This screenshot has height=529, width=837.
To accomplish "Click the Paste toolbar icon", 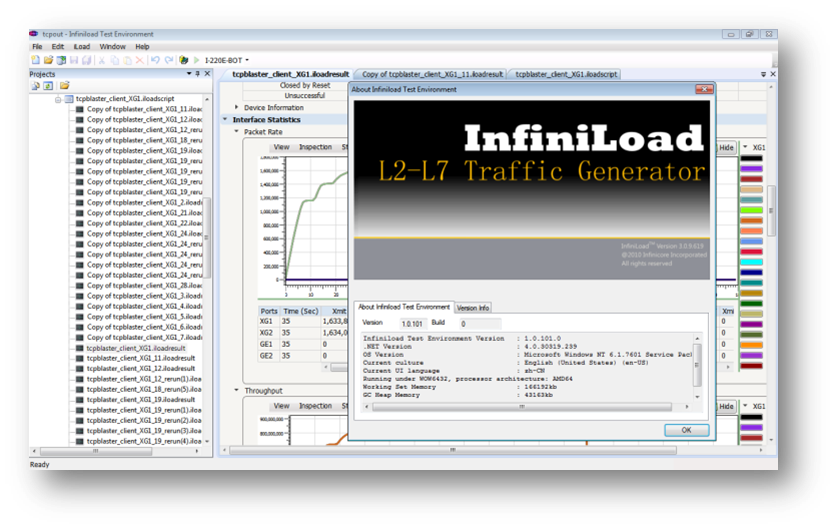I will [x=127, y=60].
